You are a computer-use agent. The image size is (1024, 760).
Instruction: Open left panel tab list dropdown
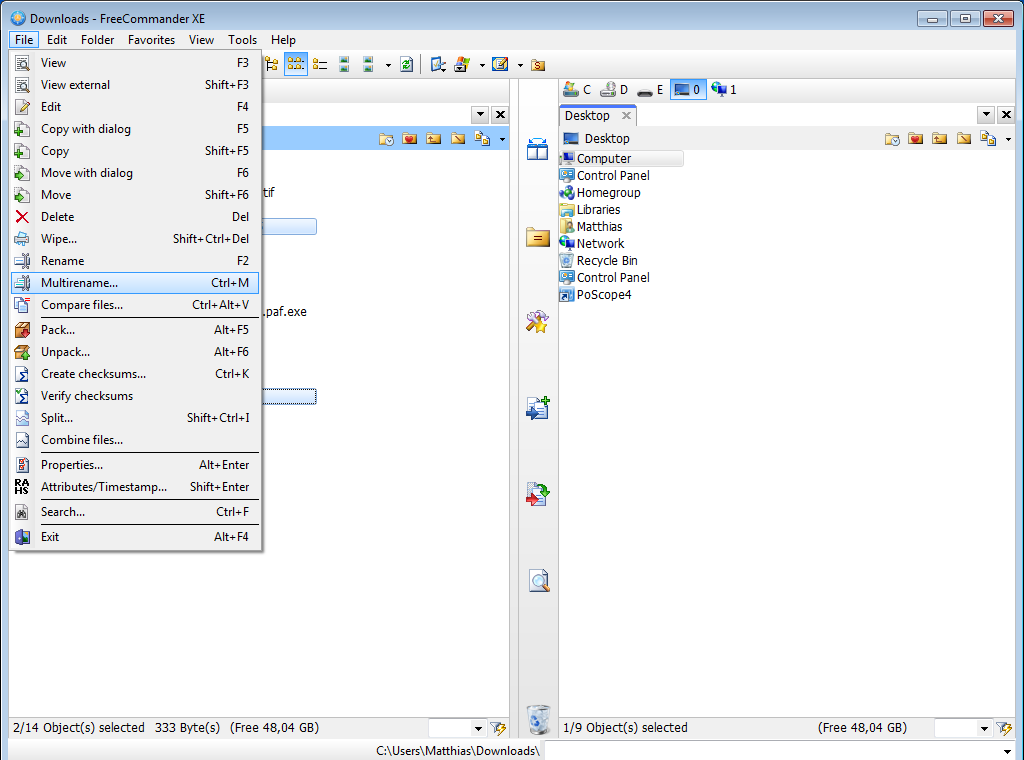tap(481, 115)
